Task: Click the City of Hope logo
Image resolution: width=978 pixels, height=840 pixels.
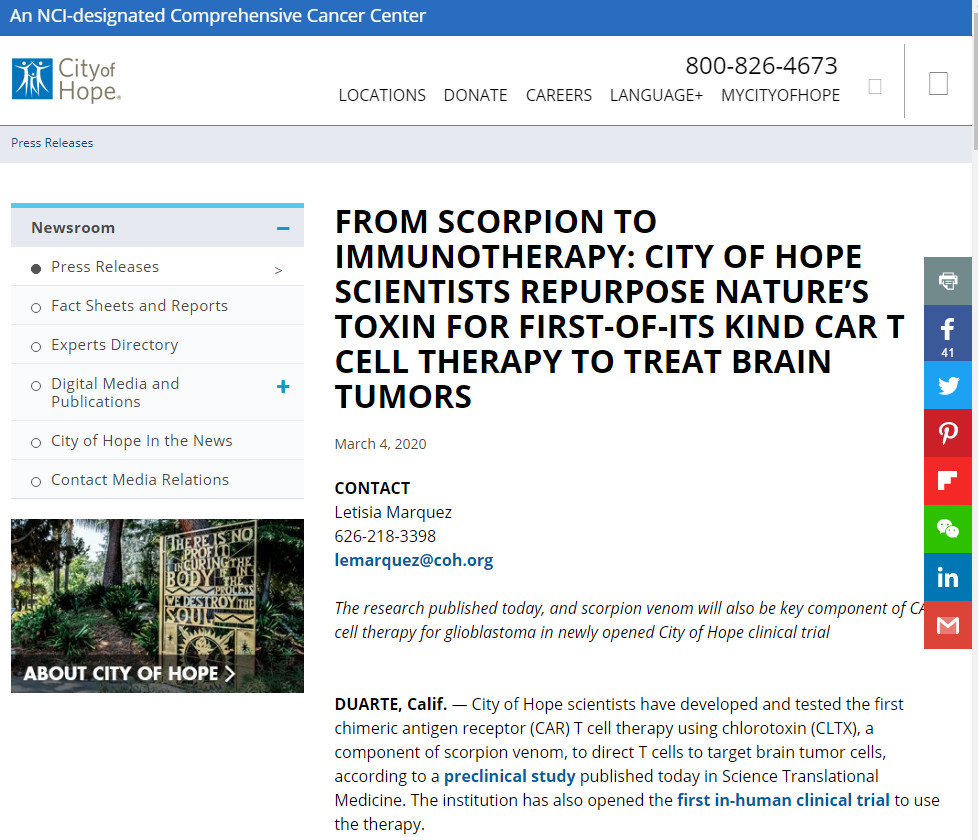Action: [66, 80]
